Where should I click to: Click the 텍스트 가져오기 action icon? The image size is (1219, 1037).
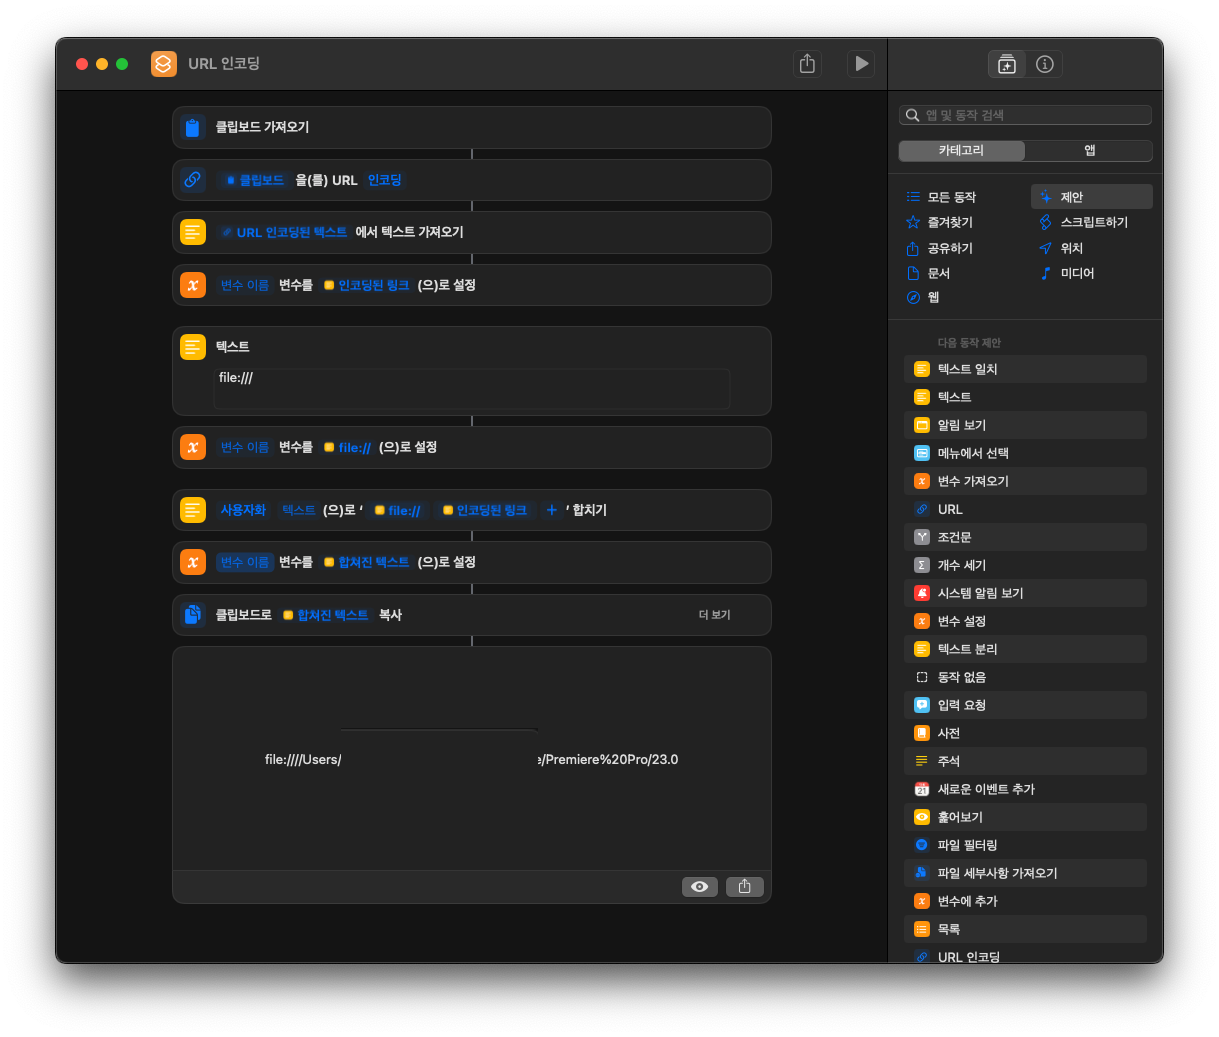tap(193, 232)
